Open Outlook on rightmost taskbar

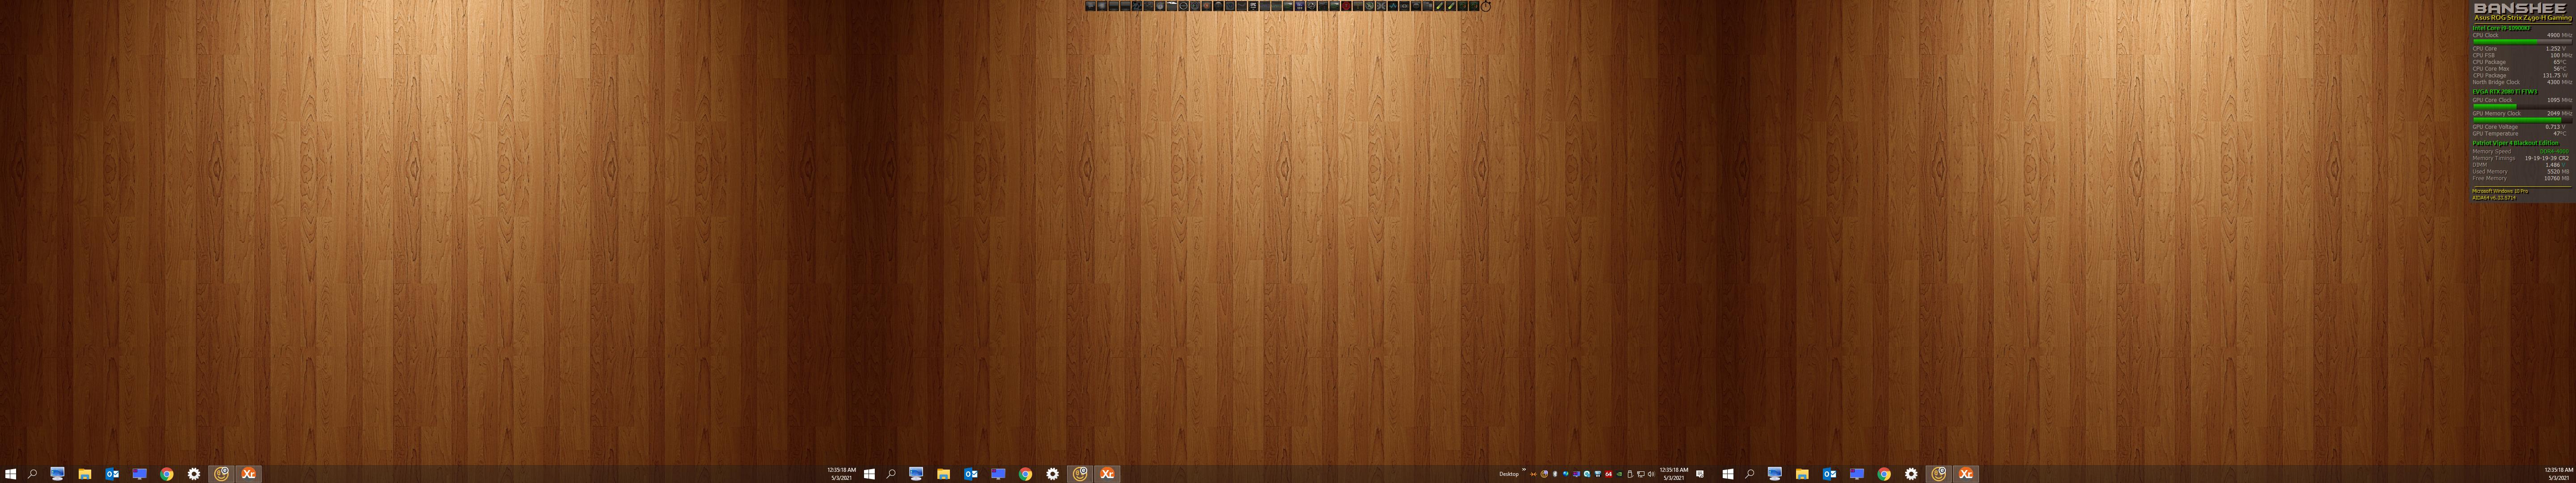click(x=1829, y=474)
